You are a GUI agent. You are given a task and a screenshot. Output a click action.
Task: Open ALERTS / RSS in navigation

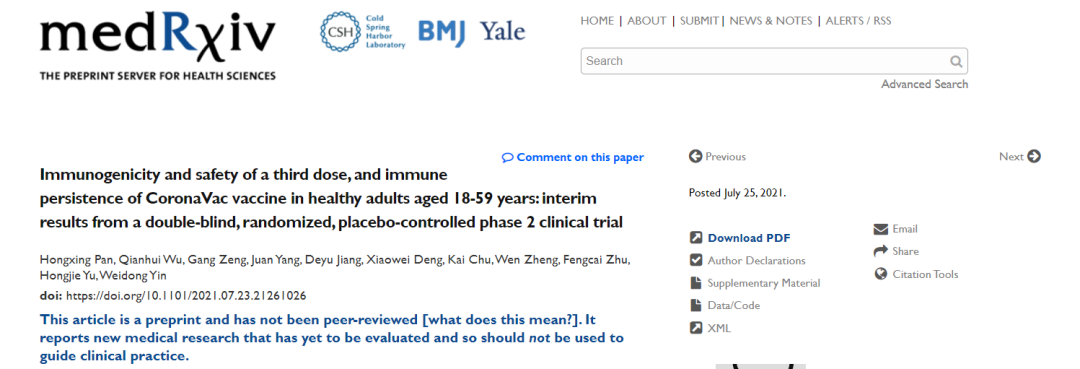coord(858,21)
